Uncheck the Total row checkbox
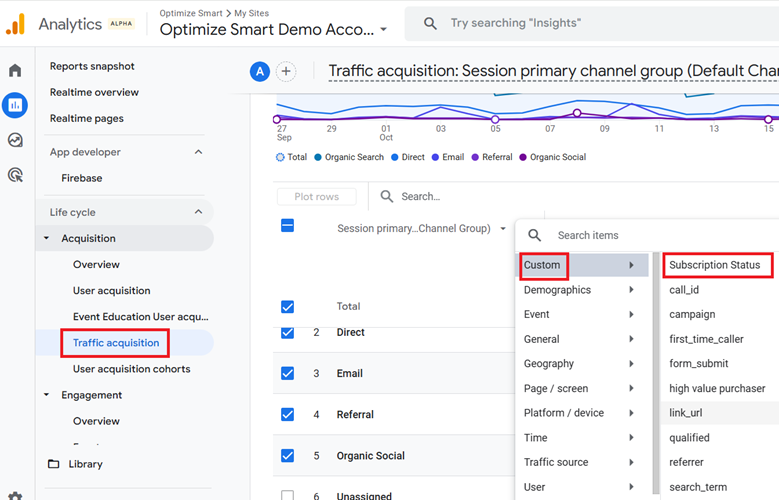Screen dimensions: 779x500 coord(288,307)
